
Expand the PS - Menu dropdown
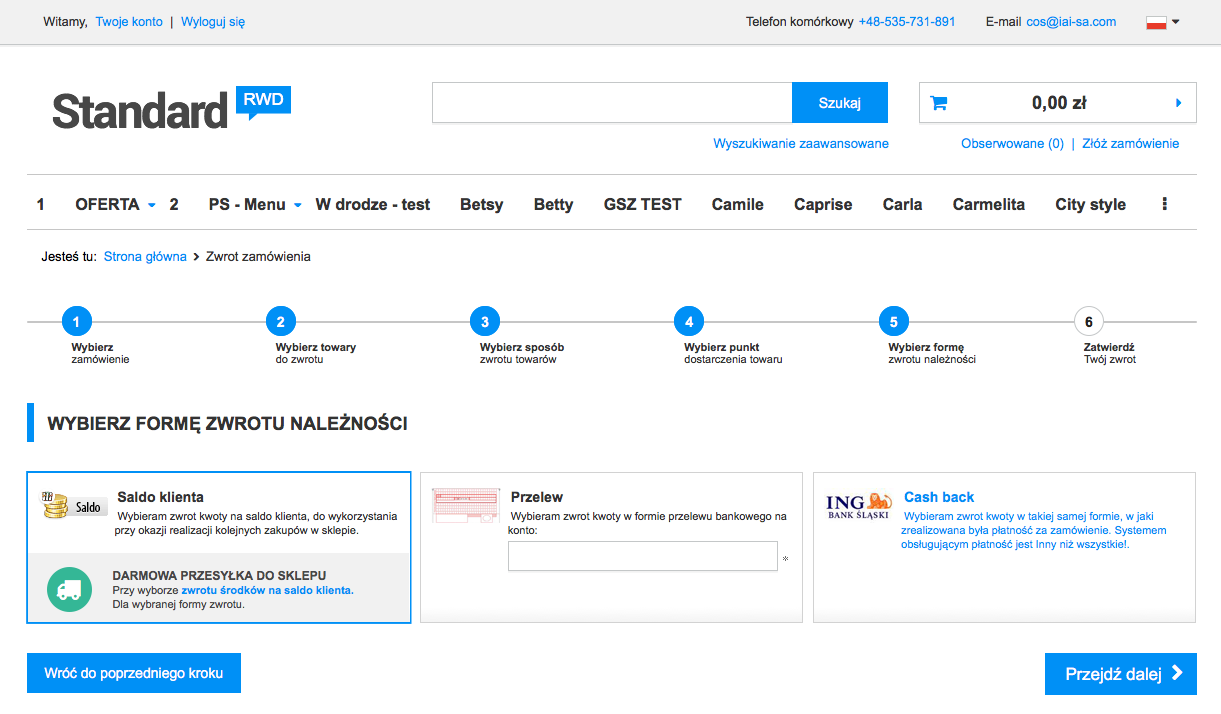pos(297,205)
